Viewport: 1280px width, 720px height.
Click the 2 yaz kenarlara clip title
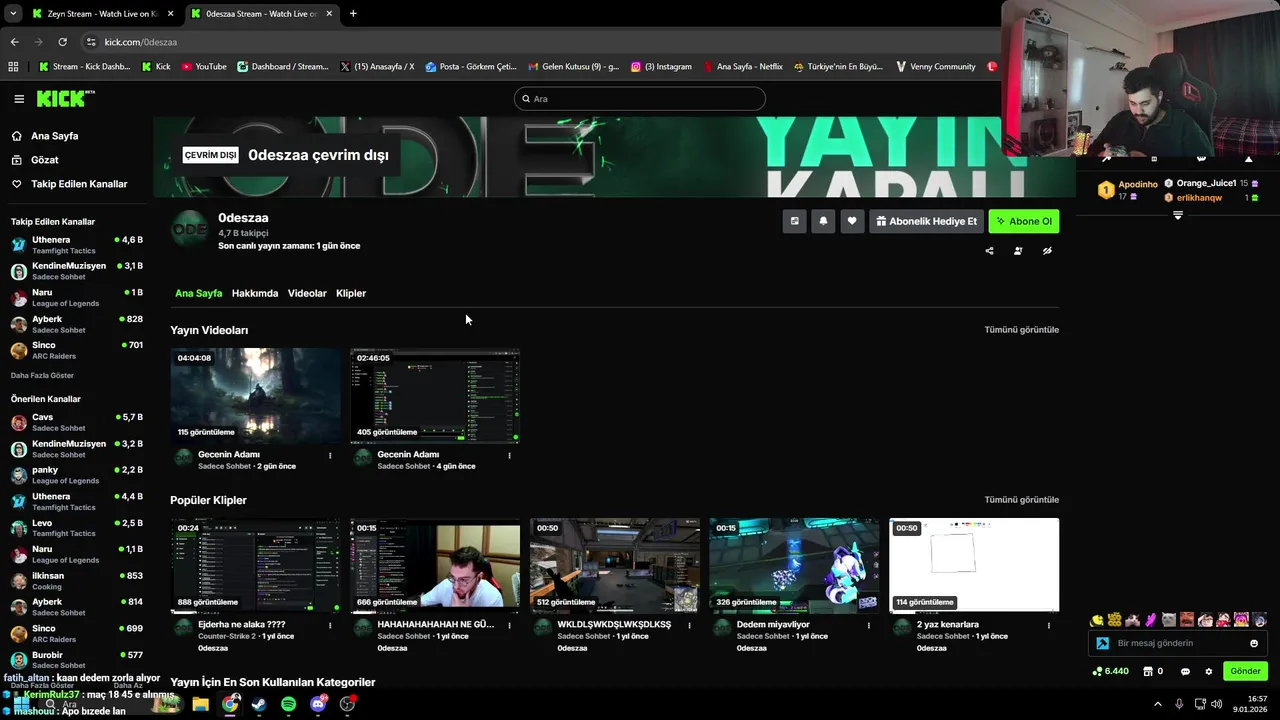948,624
